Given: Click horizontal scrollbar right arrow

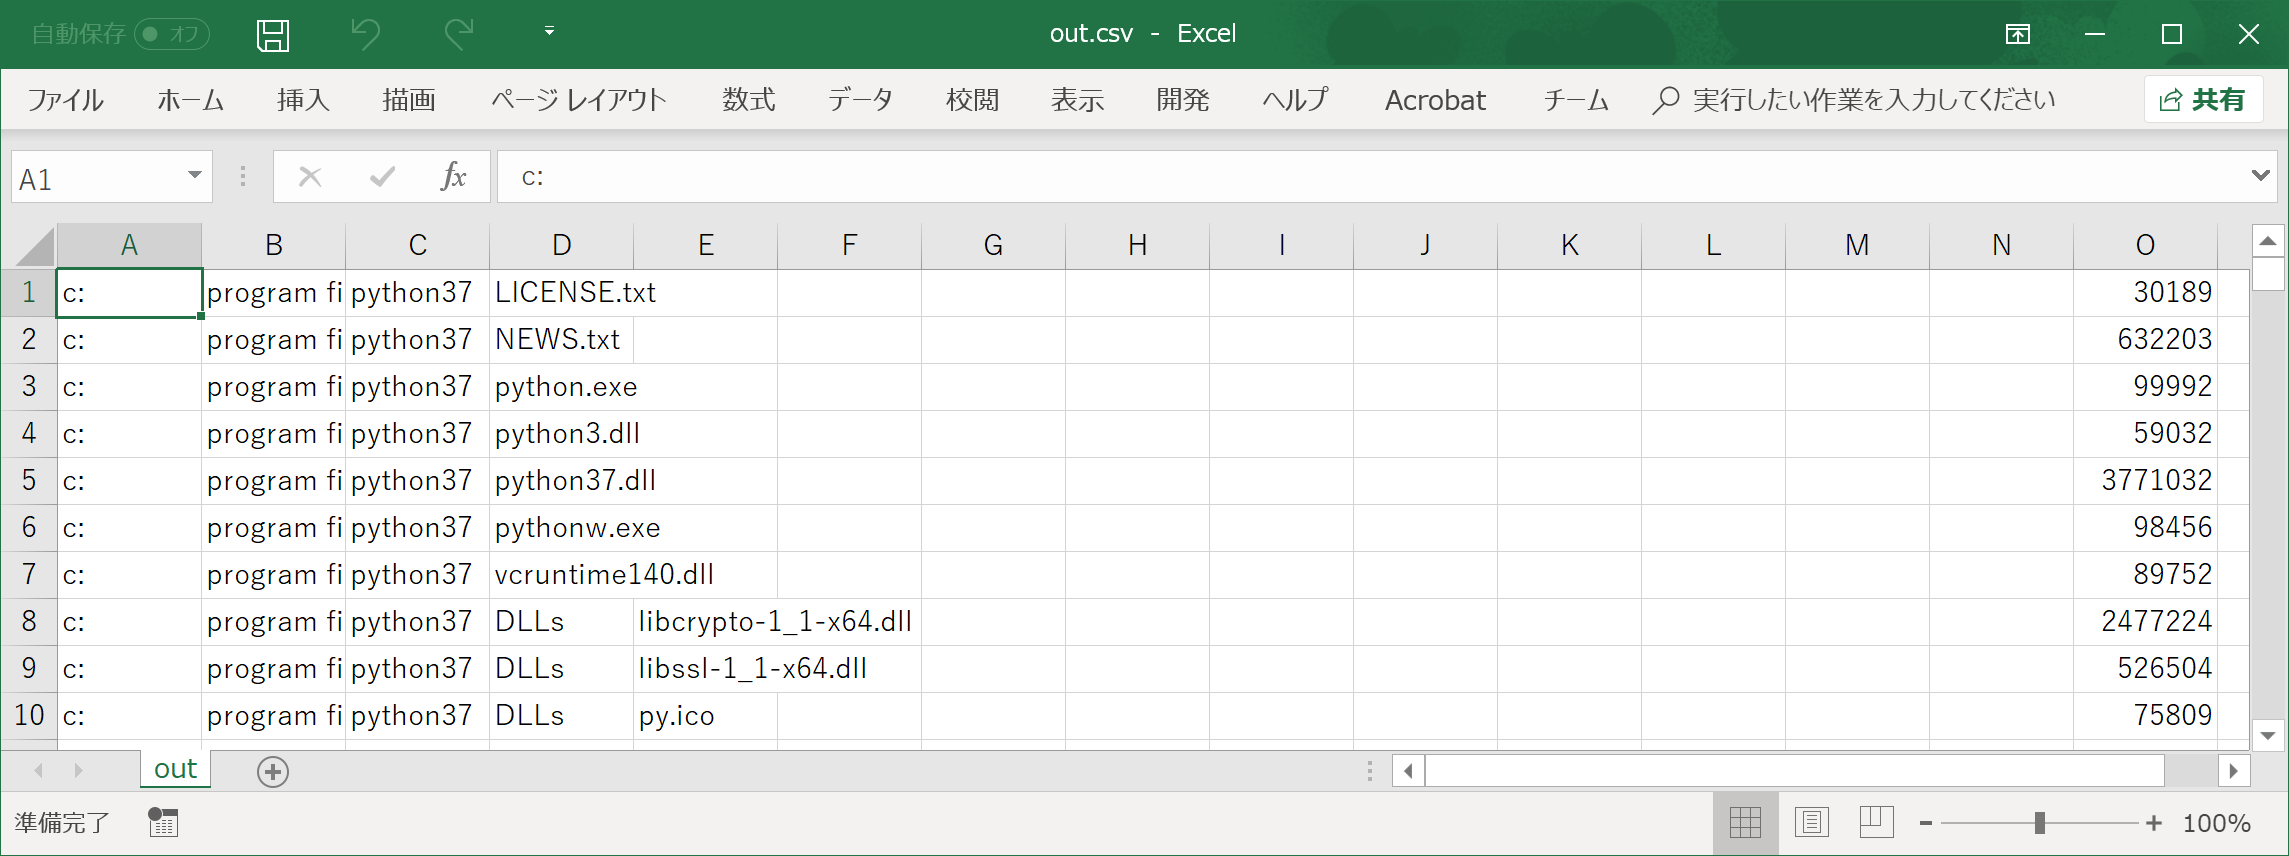Looking at the screenshot, I should coord(2233,771).
